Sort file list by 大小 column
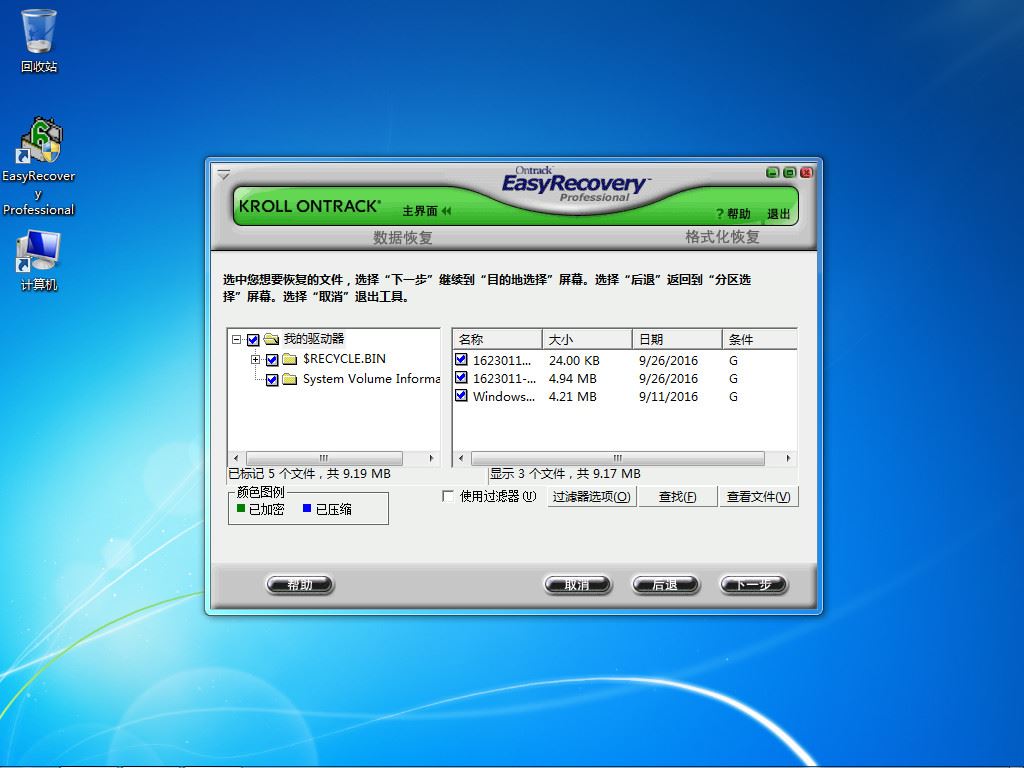This screenshot has width=1024, height=768. pos(587,340)
